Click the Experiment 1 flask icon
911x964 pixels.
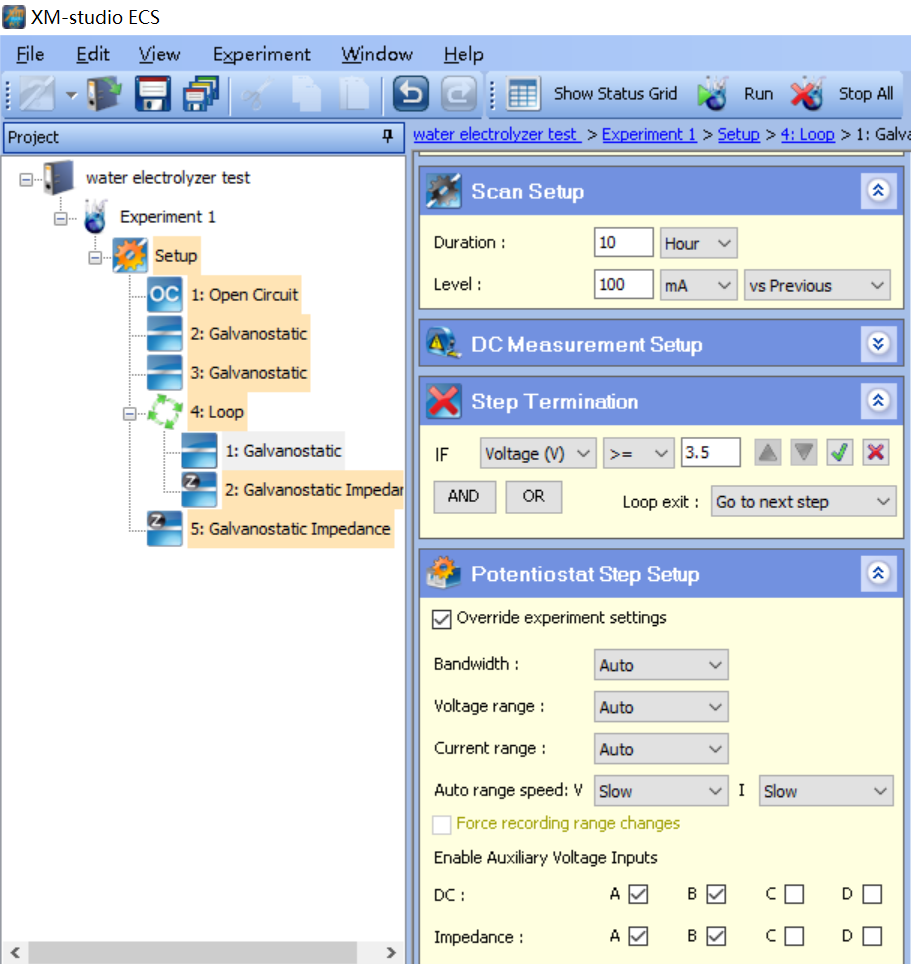(95, 216)
